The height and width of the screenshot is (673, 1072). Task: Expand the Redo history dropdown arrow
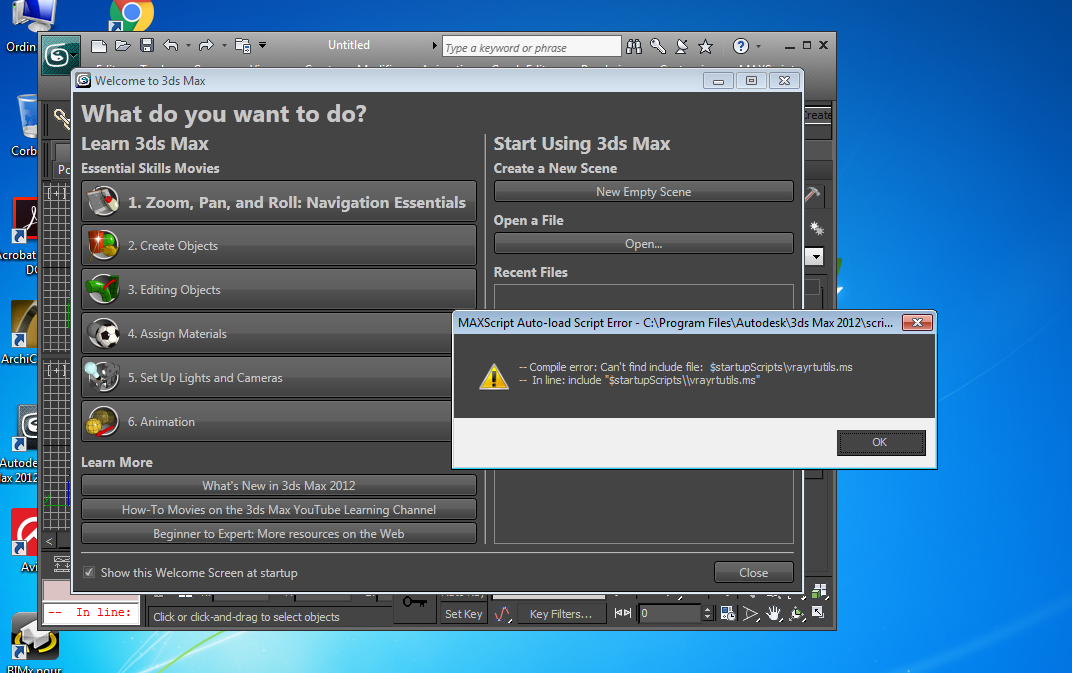(224, 46)
